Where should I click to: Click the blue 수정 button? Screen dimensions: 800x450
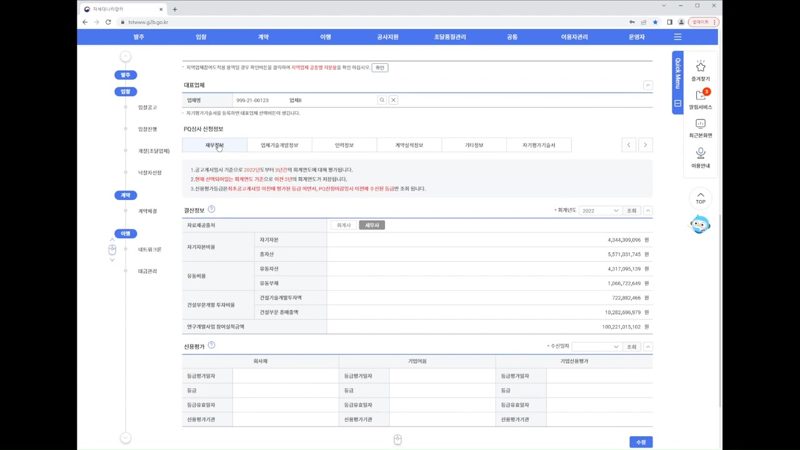(x=641, y=442)
